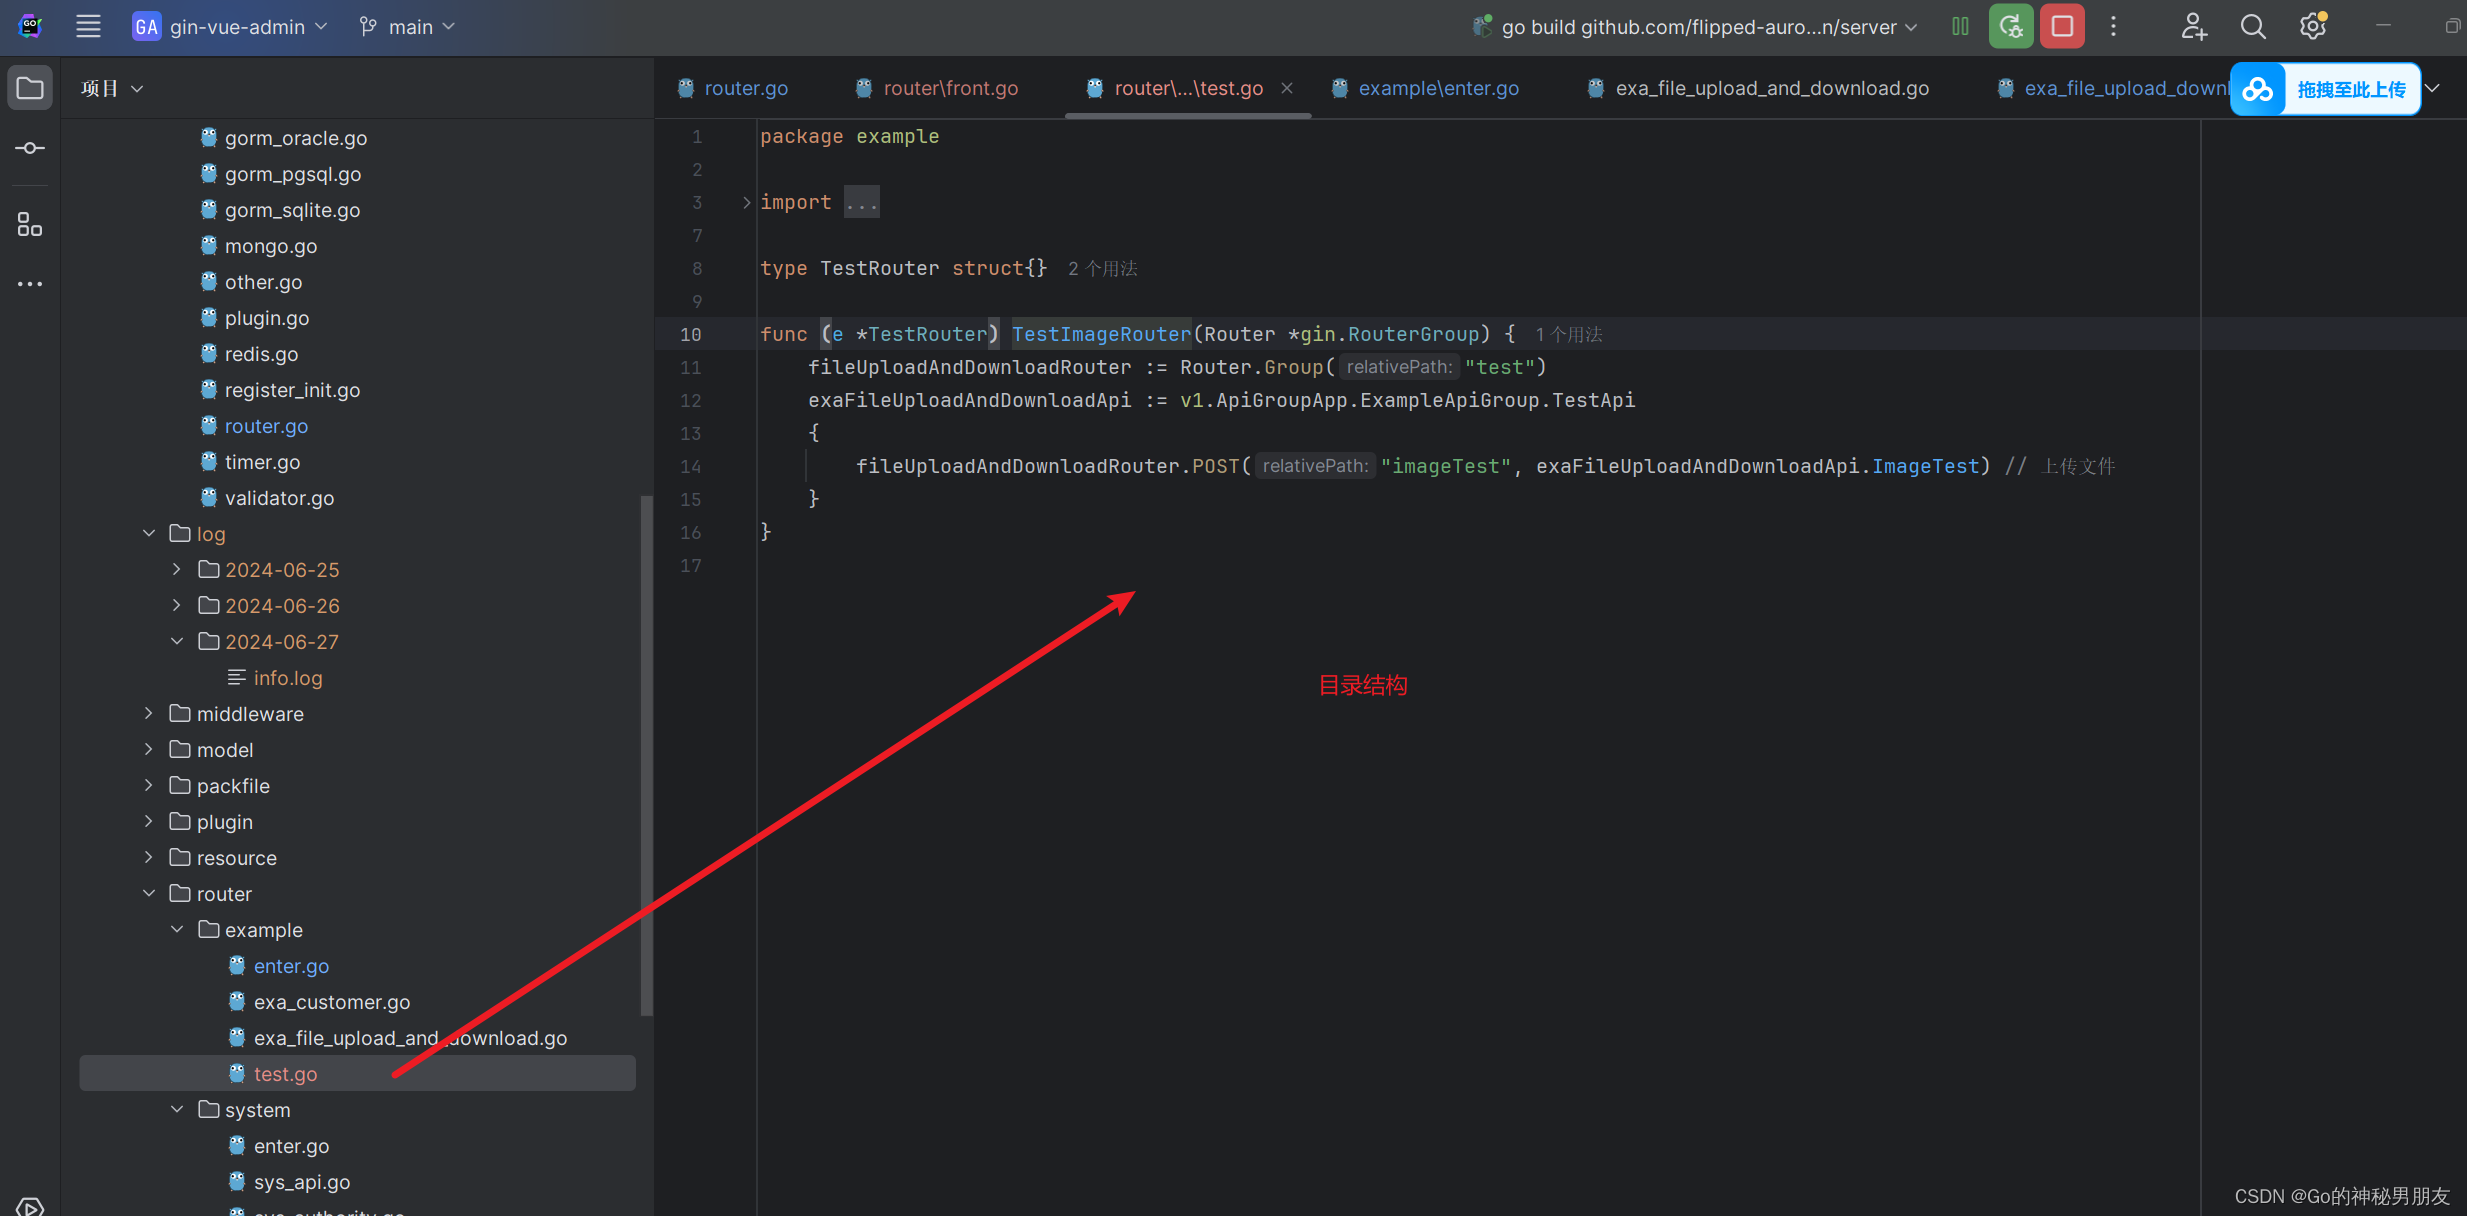Viewport: 2467px width, 1216px height.
Task: Click the More Actions kebab icon
Action: point(2114,26)
